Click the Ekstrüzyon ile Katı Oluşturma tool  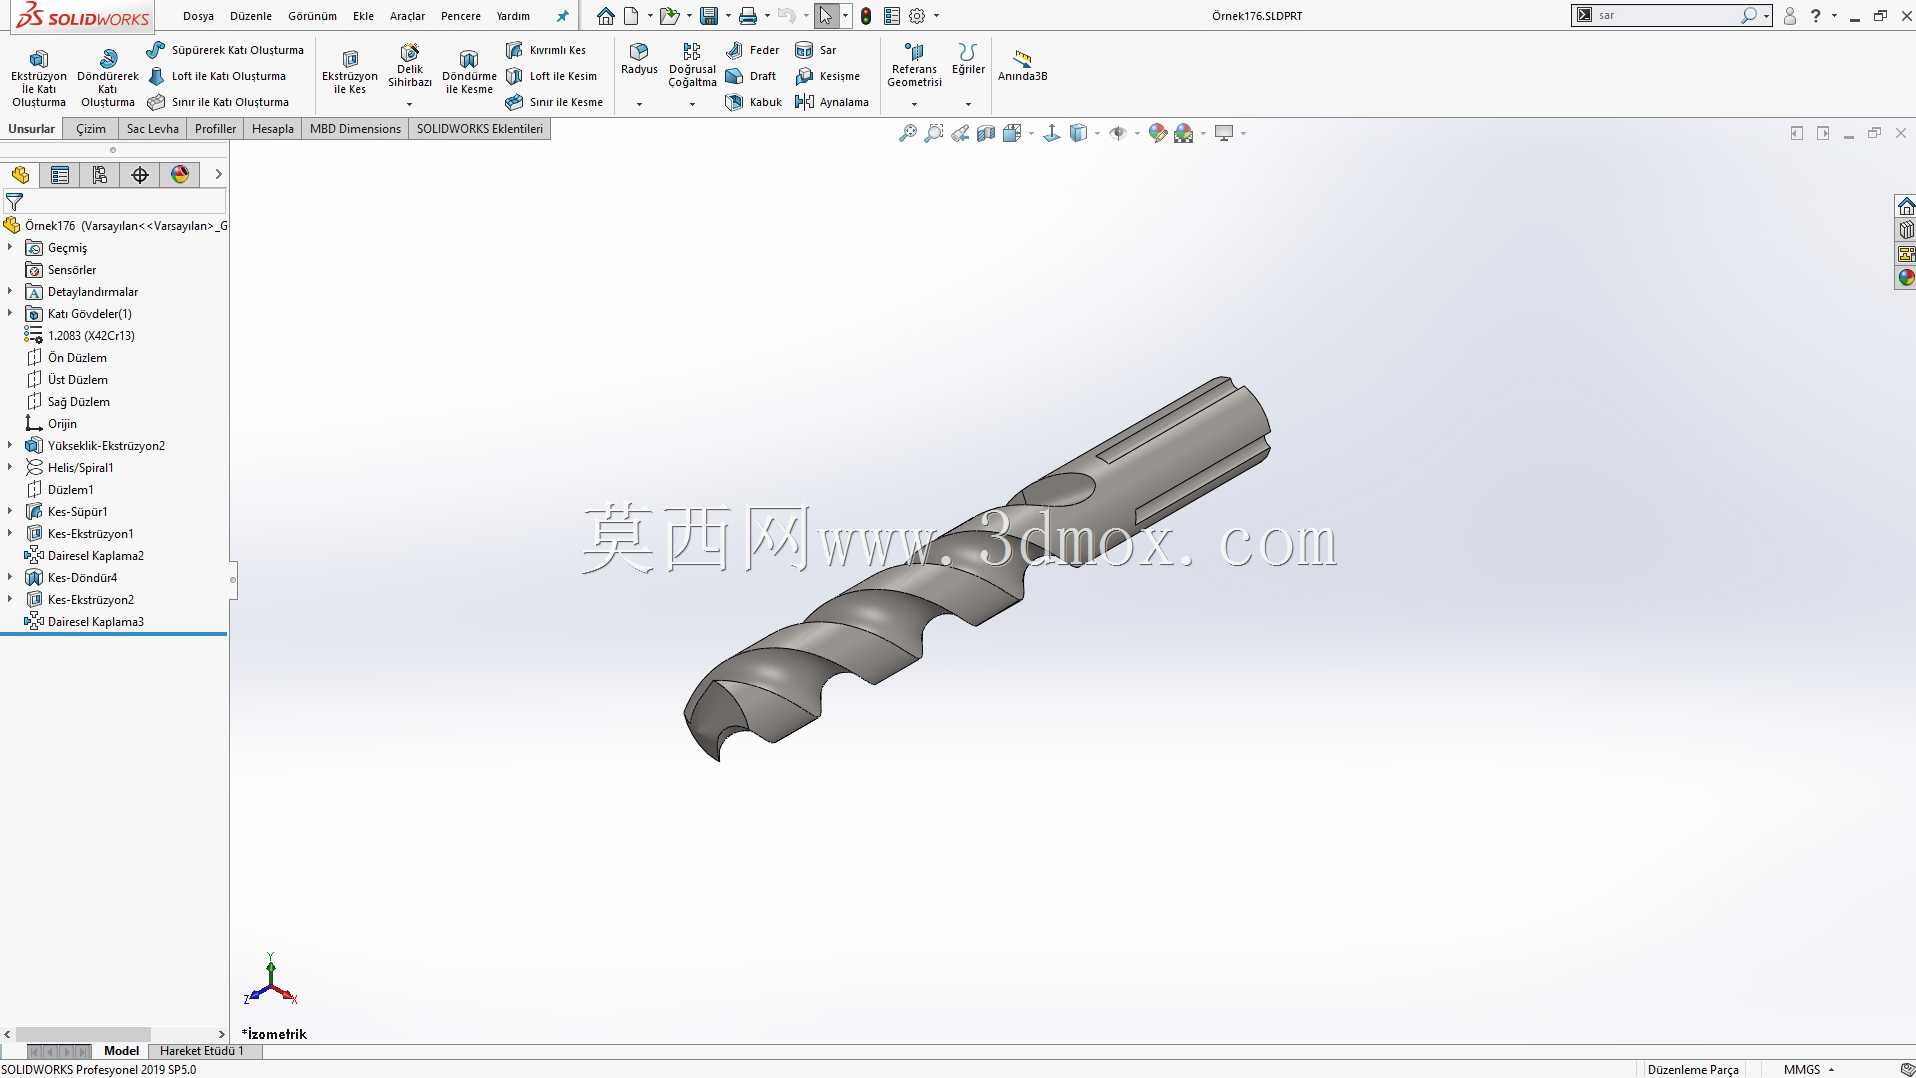point(39,77)
